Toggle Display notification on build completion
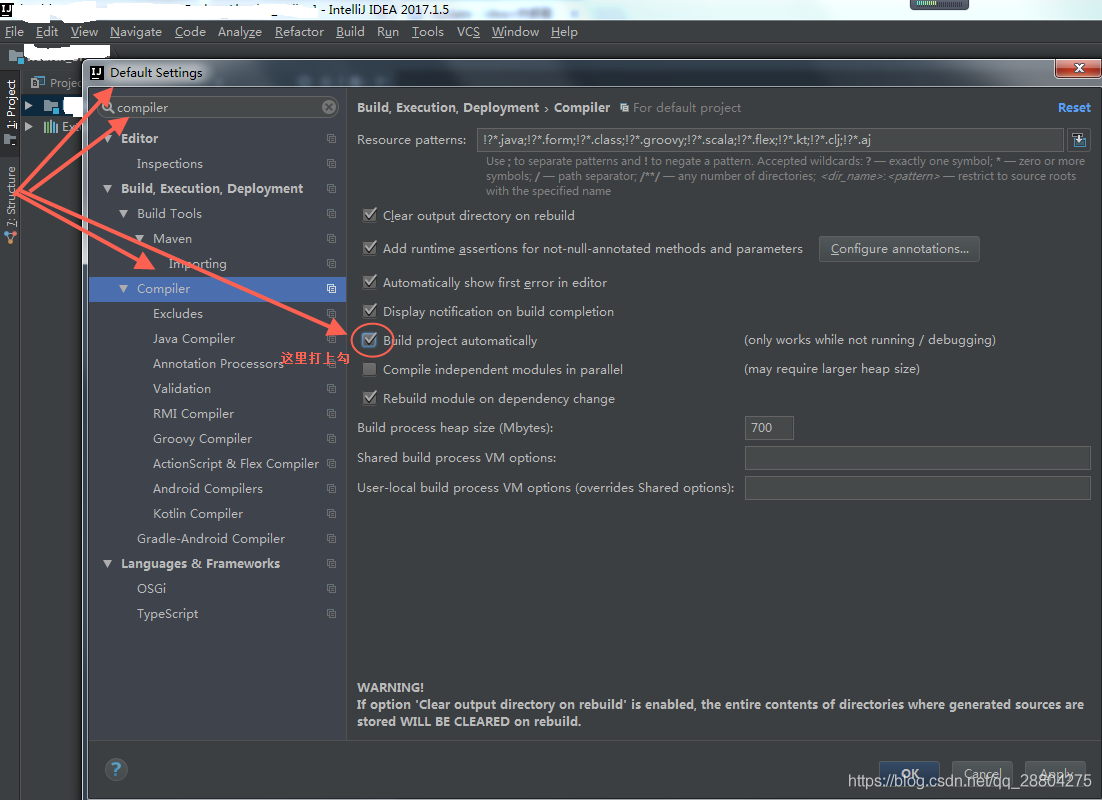Screen dimensions: 1102x800 click(370, 311)
